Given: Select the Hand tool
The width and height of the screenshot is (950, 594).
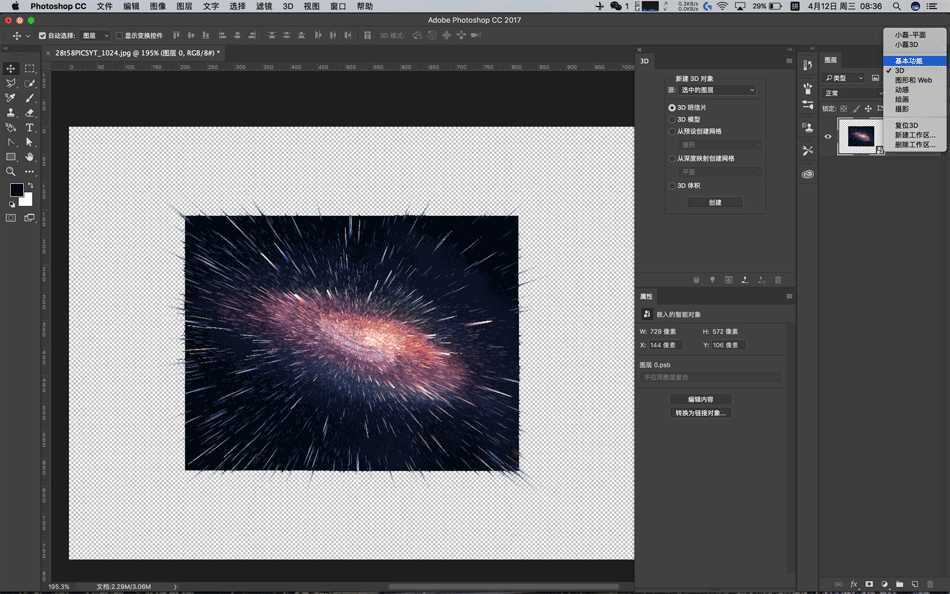Looking at the screenshot, I should pyautogui.click(x=28, y=157).
